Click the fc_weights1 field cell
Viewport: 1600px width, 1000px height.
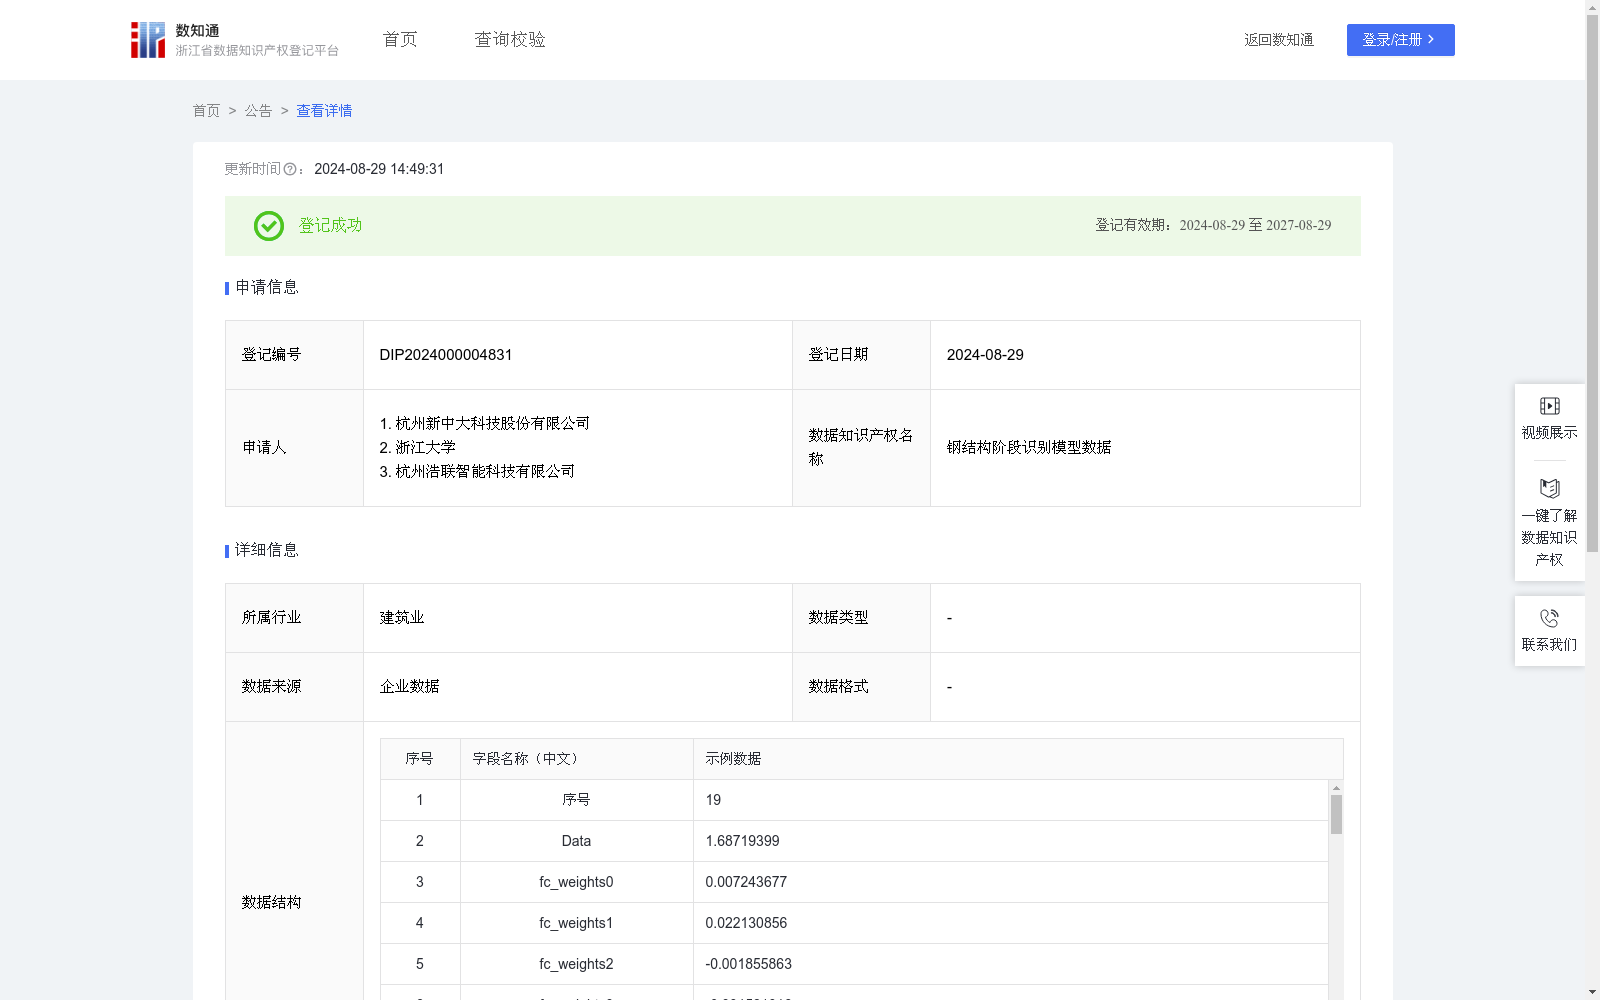point(576,923)
